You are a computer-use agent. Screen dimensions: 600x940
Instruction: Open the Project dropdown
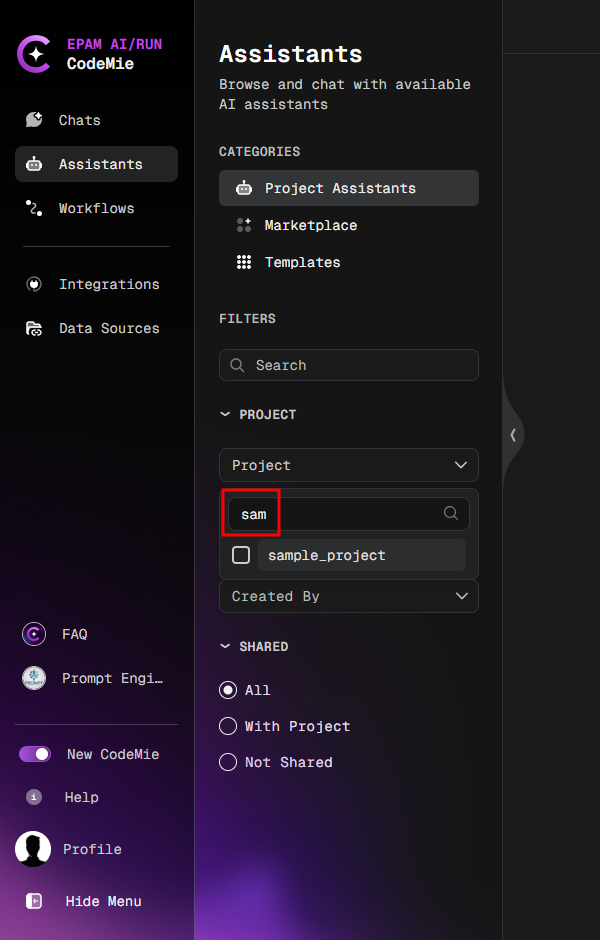pos(348,465)
